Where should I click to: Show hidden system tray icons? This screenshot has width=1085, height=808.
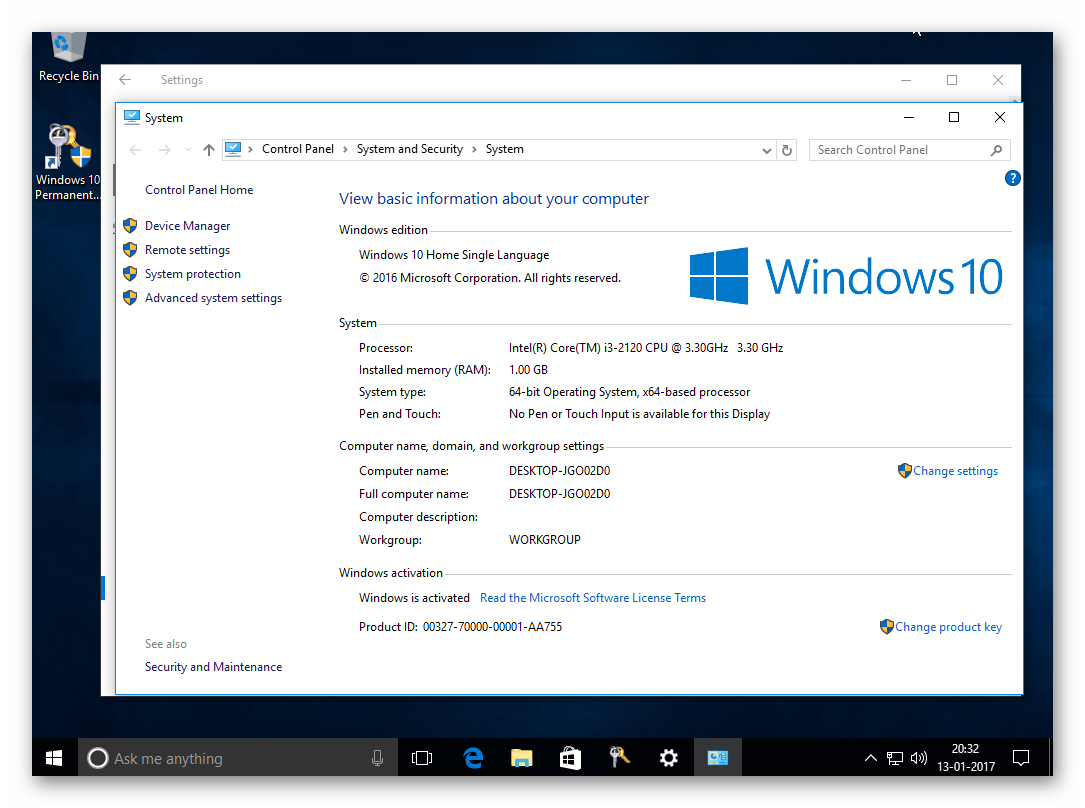coord(870,758)
